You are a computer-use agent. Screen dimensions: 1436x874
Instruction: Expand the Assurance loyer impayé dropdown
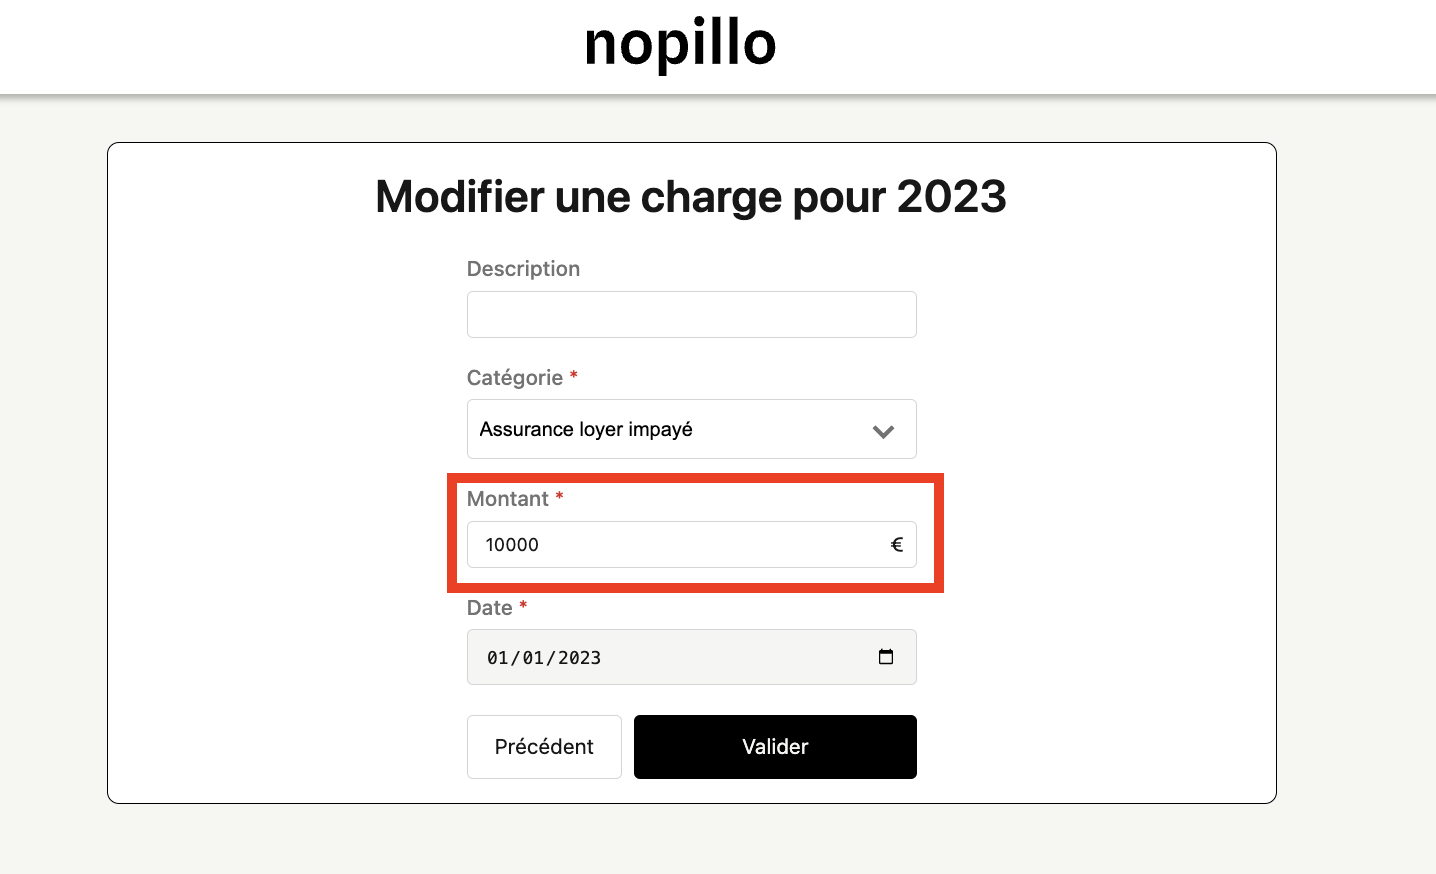pyautogui.click(x=690, y=429)
